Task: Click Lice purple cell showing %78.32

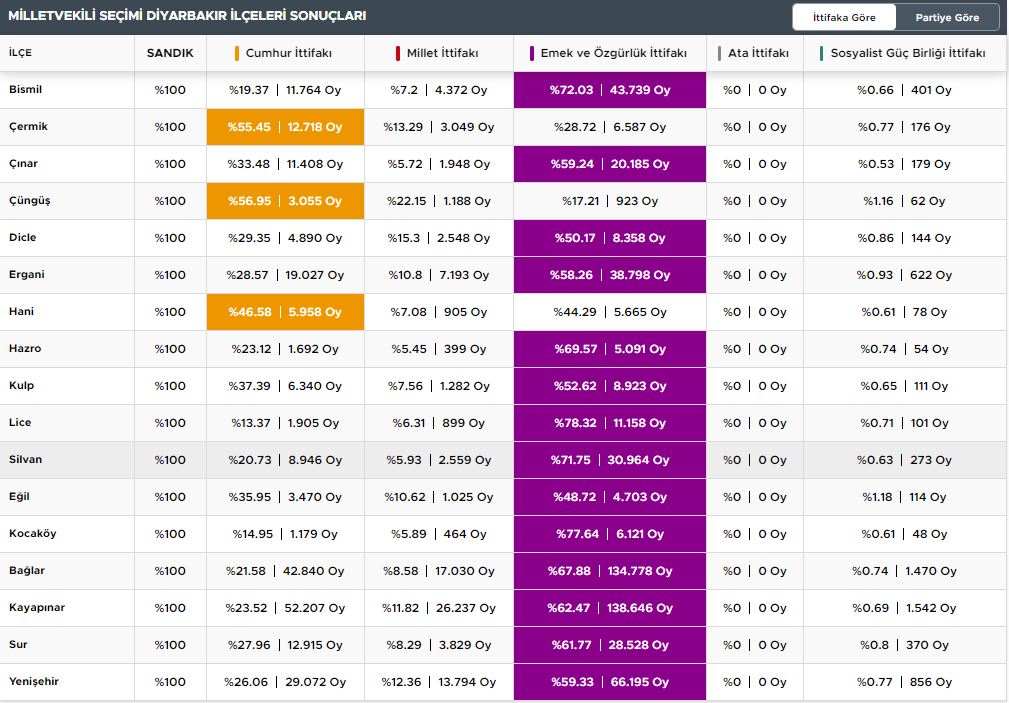Action: [x=609, y=423]
